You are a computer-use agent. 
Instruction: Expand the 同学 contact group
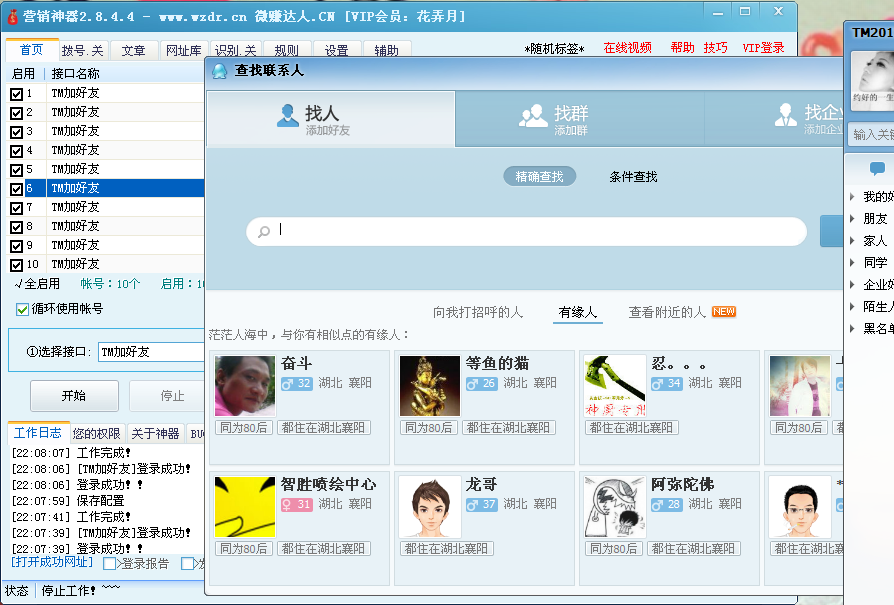(853, 262)
